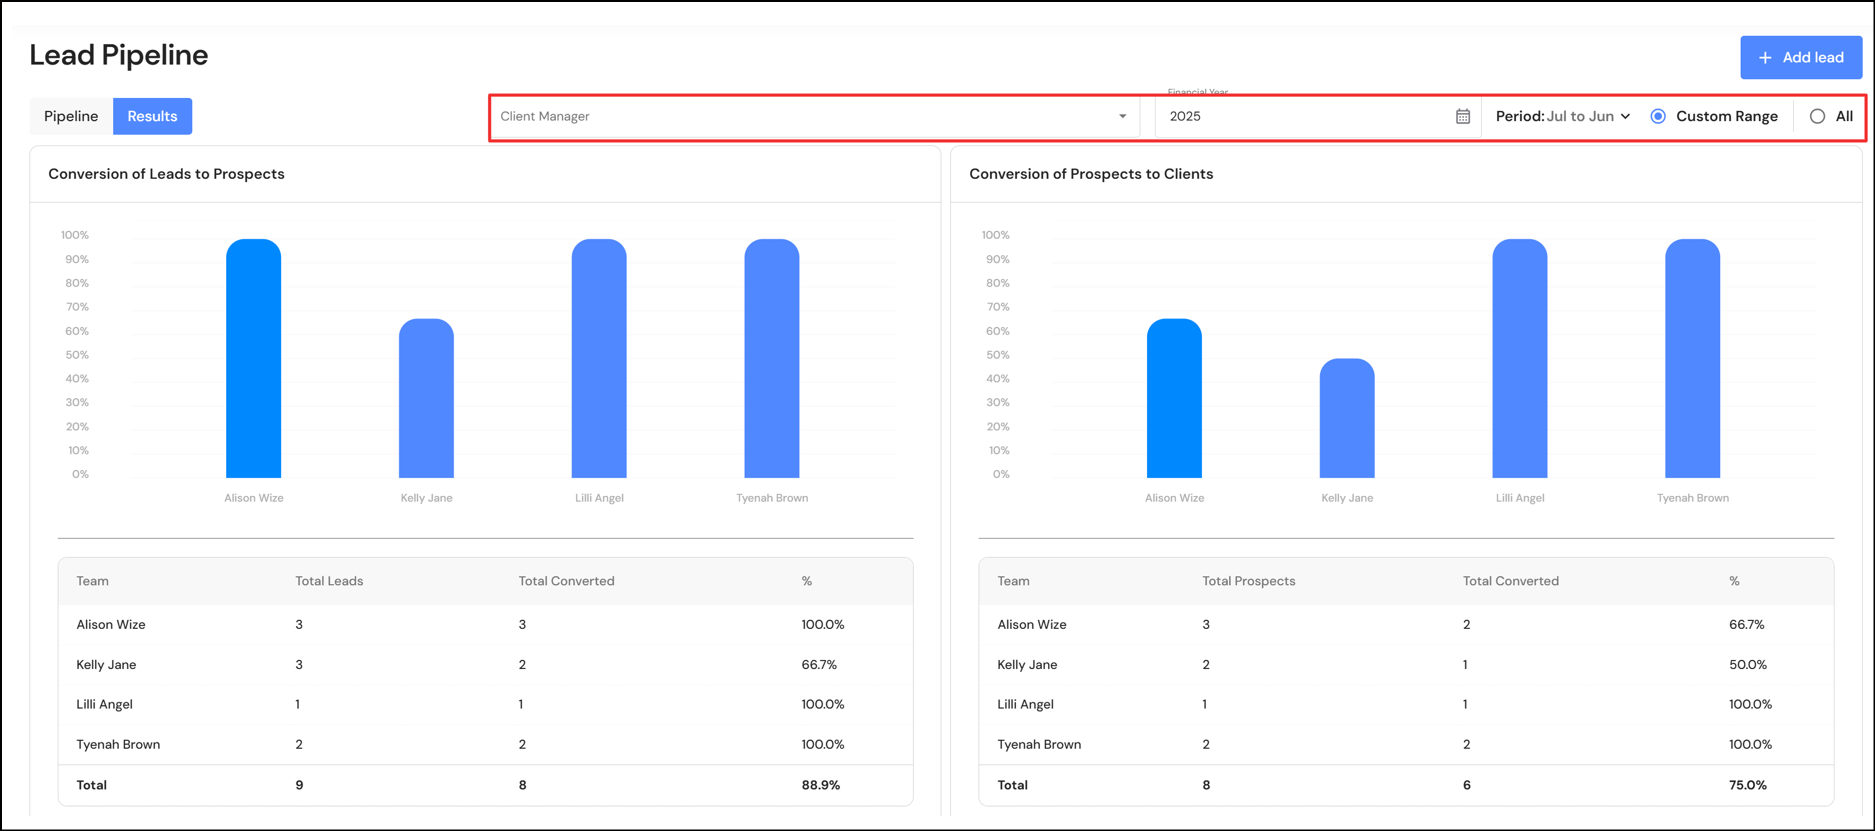Click 'Team' header in the Prospects table
1875x831 pixels.
click(1013, 581)
